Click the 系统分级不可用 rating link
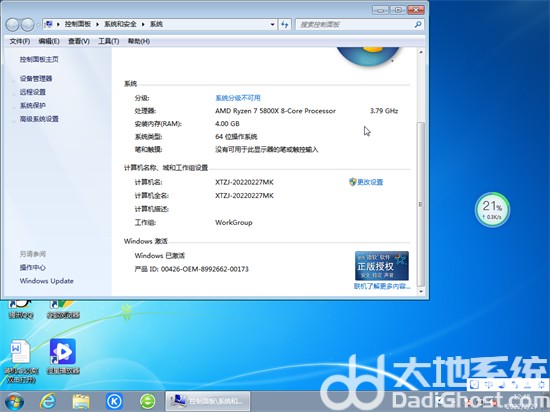Screen dimensions: 550x412 pyautogui.click(x=238, y=98)
